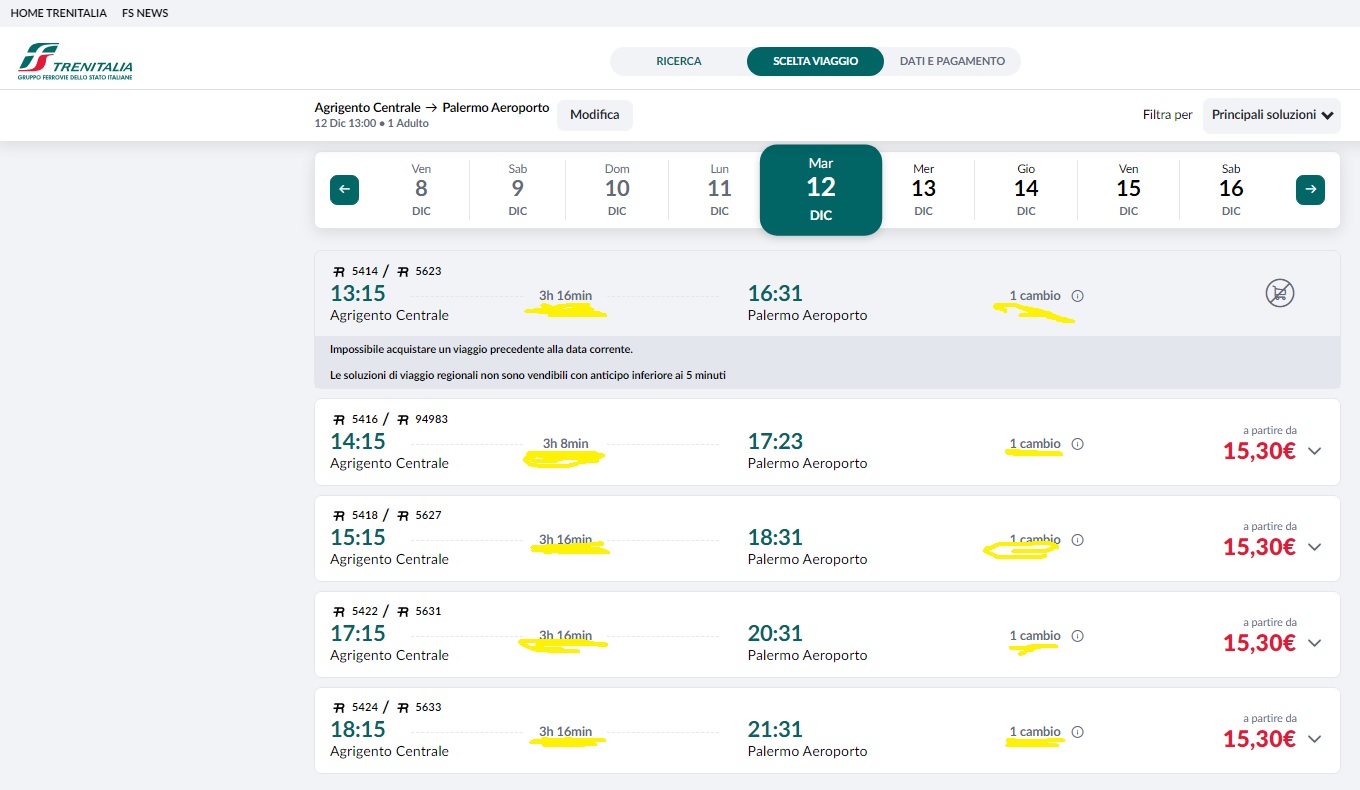Click the Trenitalia logo

coord(75,61)
